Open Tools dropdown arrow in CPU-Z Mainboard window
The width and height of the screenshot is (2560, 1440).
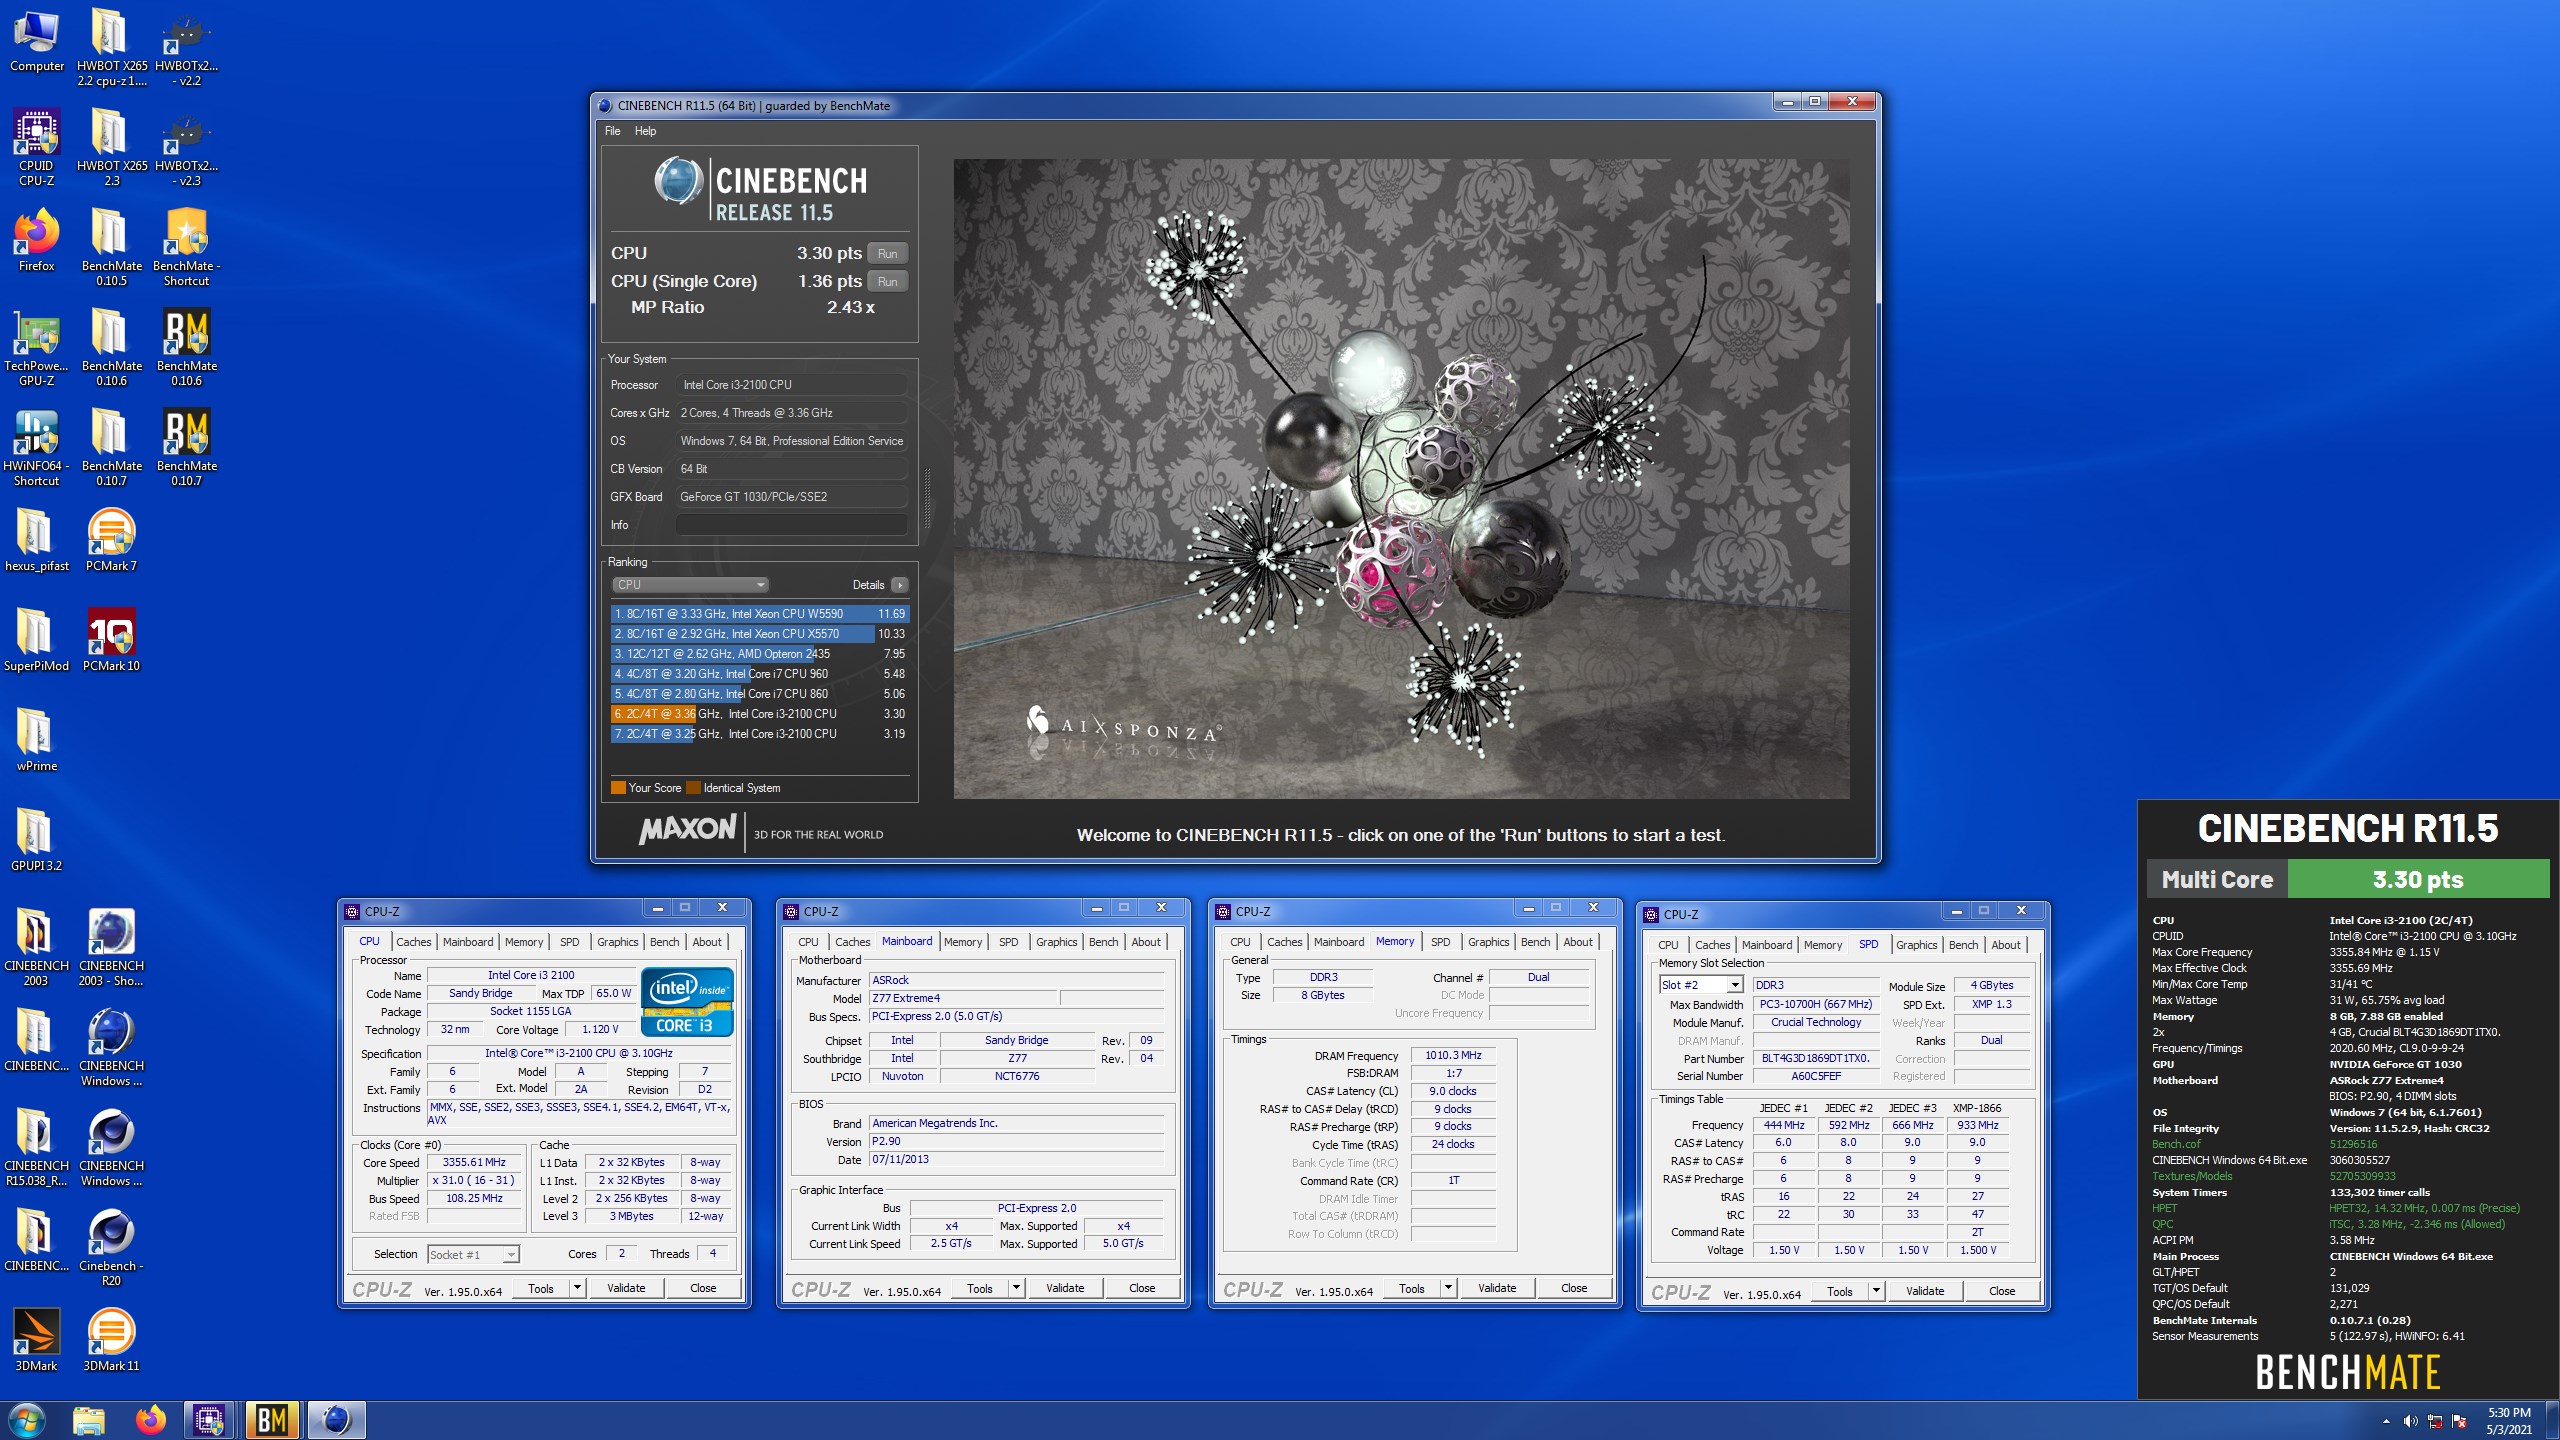tap(1016, 1288)
